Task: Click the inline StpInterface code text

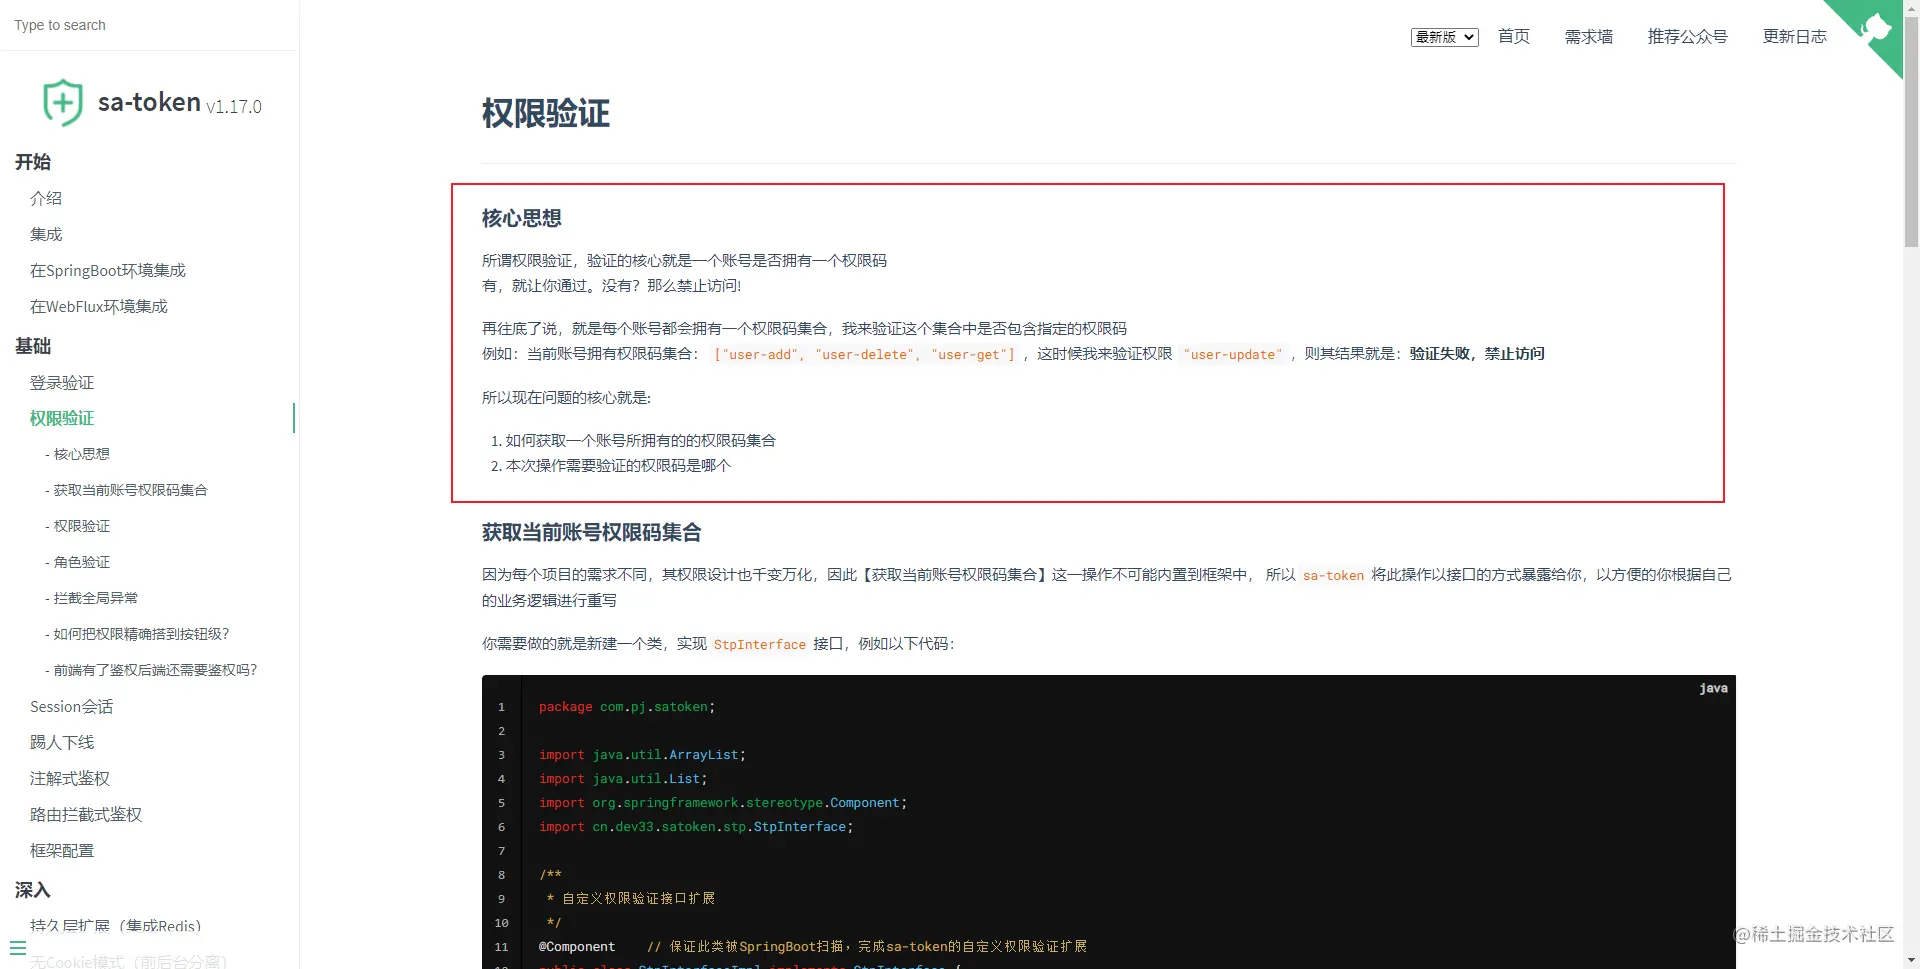Action: click(760, 644)
